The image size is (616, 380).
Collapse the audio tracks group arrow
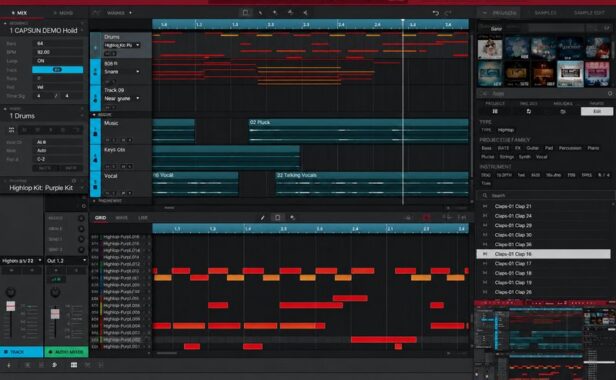[94, 115]
